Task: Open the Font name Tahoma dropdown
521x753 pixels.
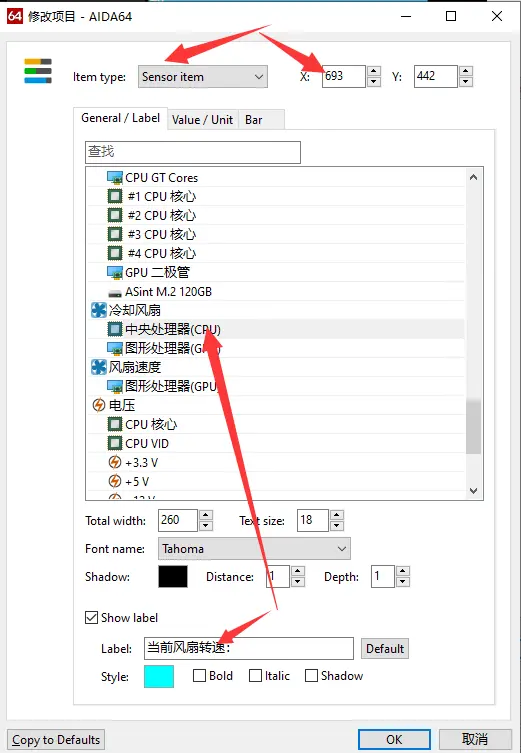Action: coord(254,548)
